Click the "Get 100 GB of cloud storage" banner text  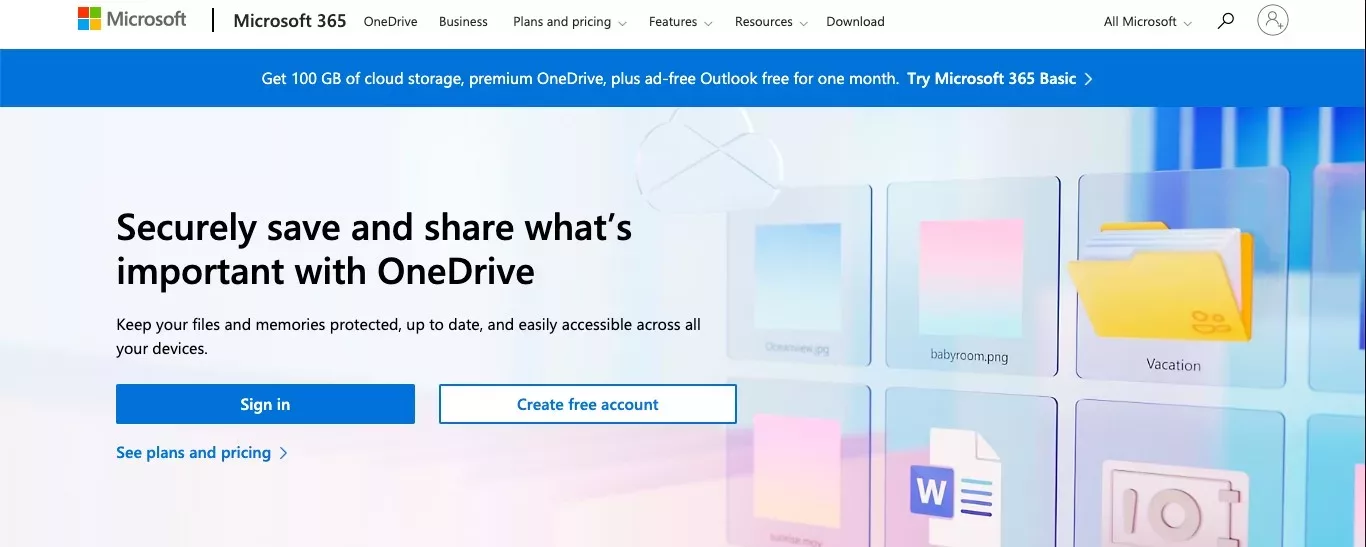point(580,78)
